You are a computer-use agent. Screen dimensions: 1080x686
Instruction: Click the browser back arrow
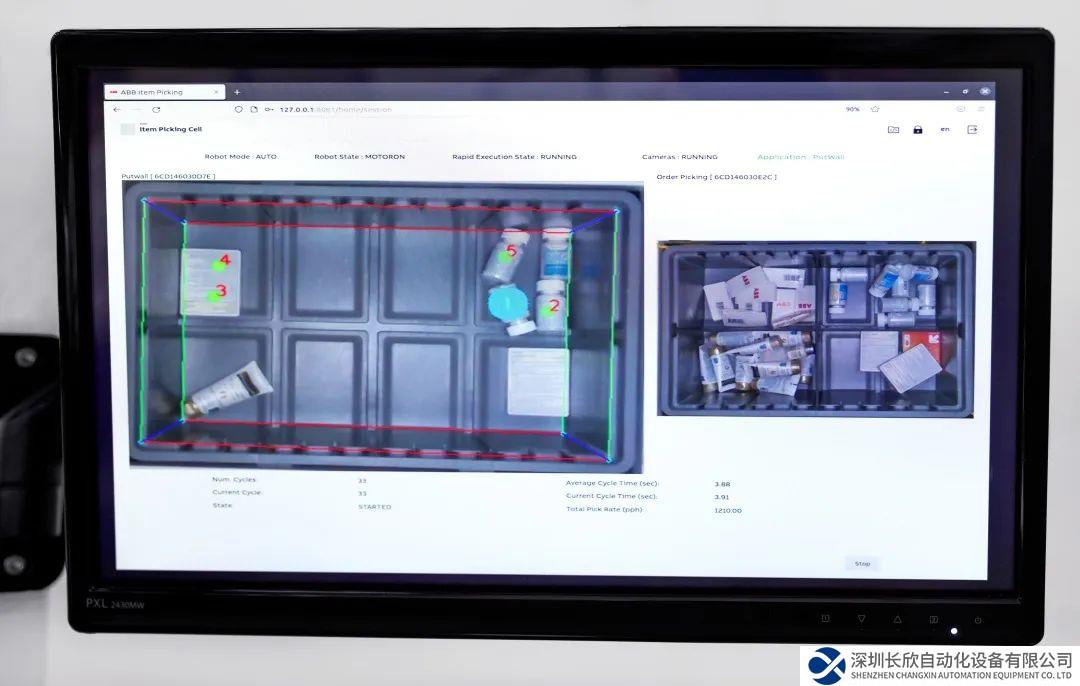coord(117,109)
